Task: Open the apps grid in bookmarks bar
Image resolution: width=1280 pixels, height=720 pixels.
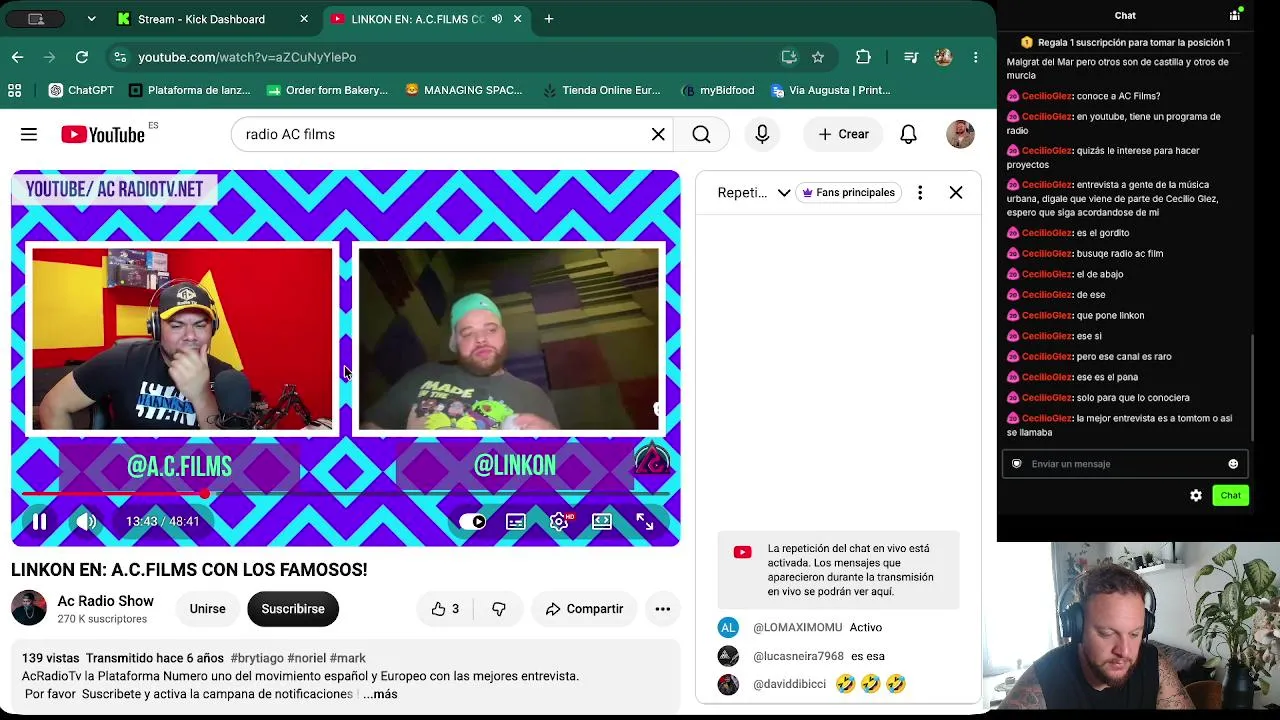Action: pos(15,90)
